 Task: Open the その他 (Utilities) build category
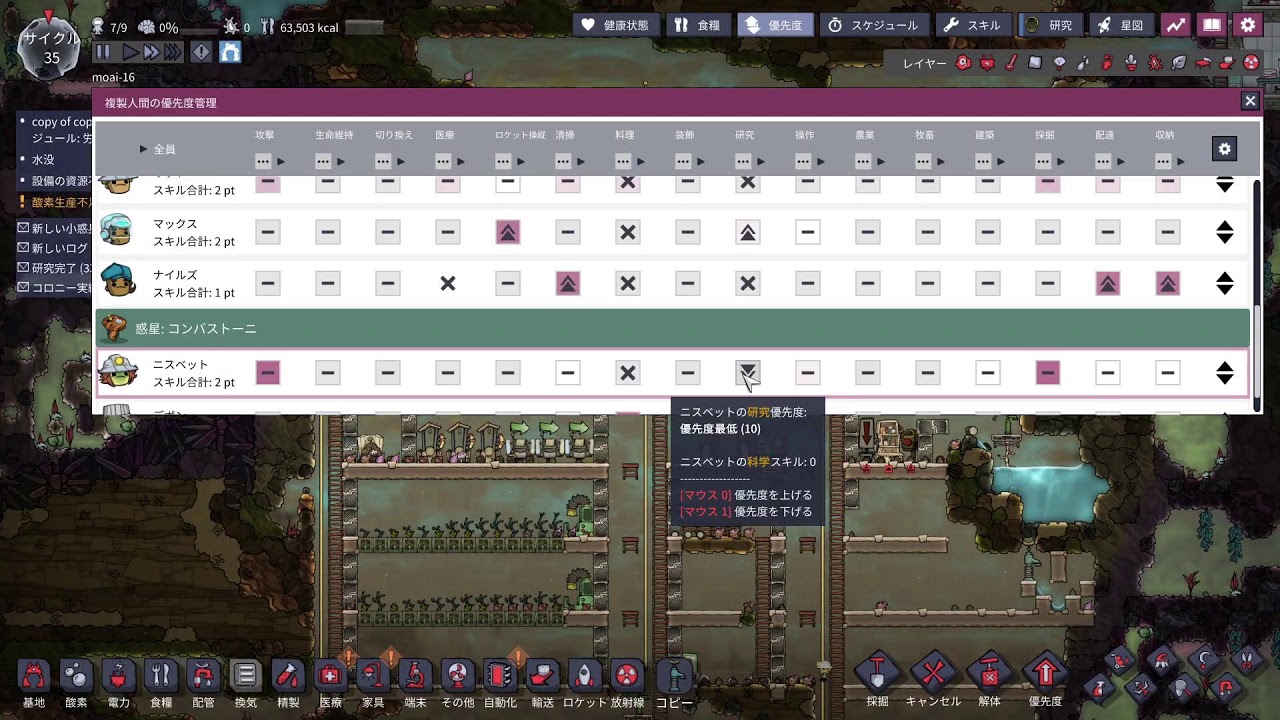point(457,677)
